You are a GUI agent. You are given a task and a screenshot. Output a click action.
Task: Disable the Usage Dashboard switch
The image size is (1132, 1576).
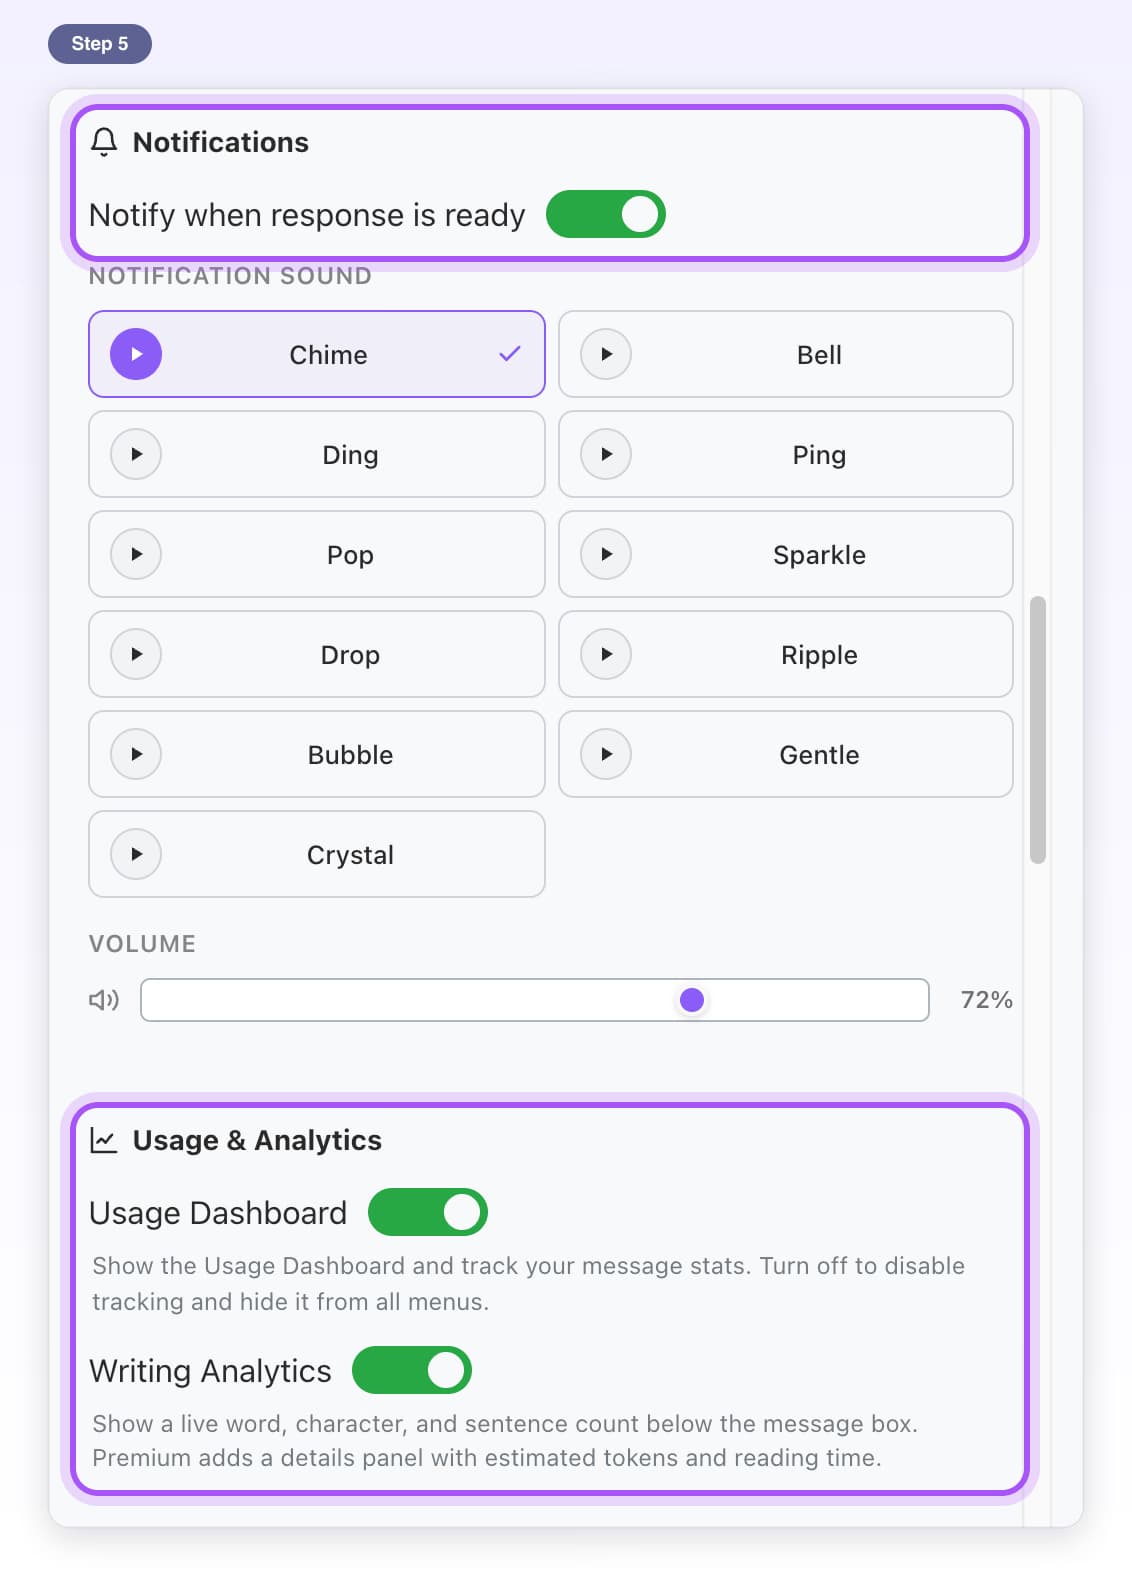pyautogui.click(x=428, y=1212)
